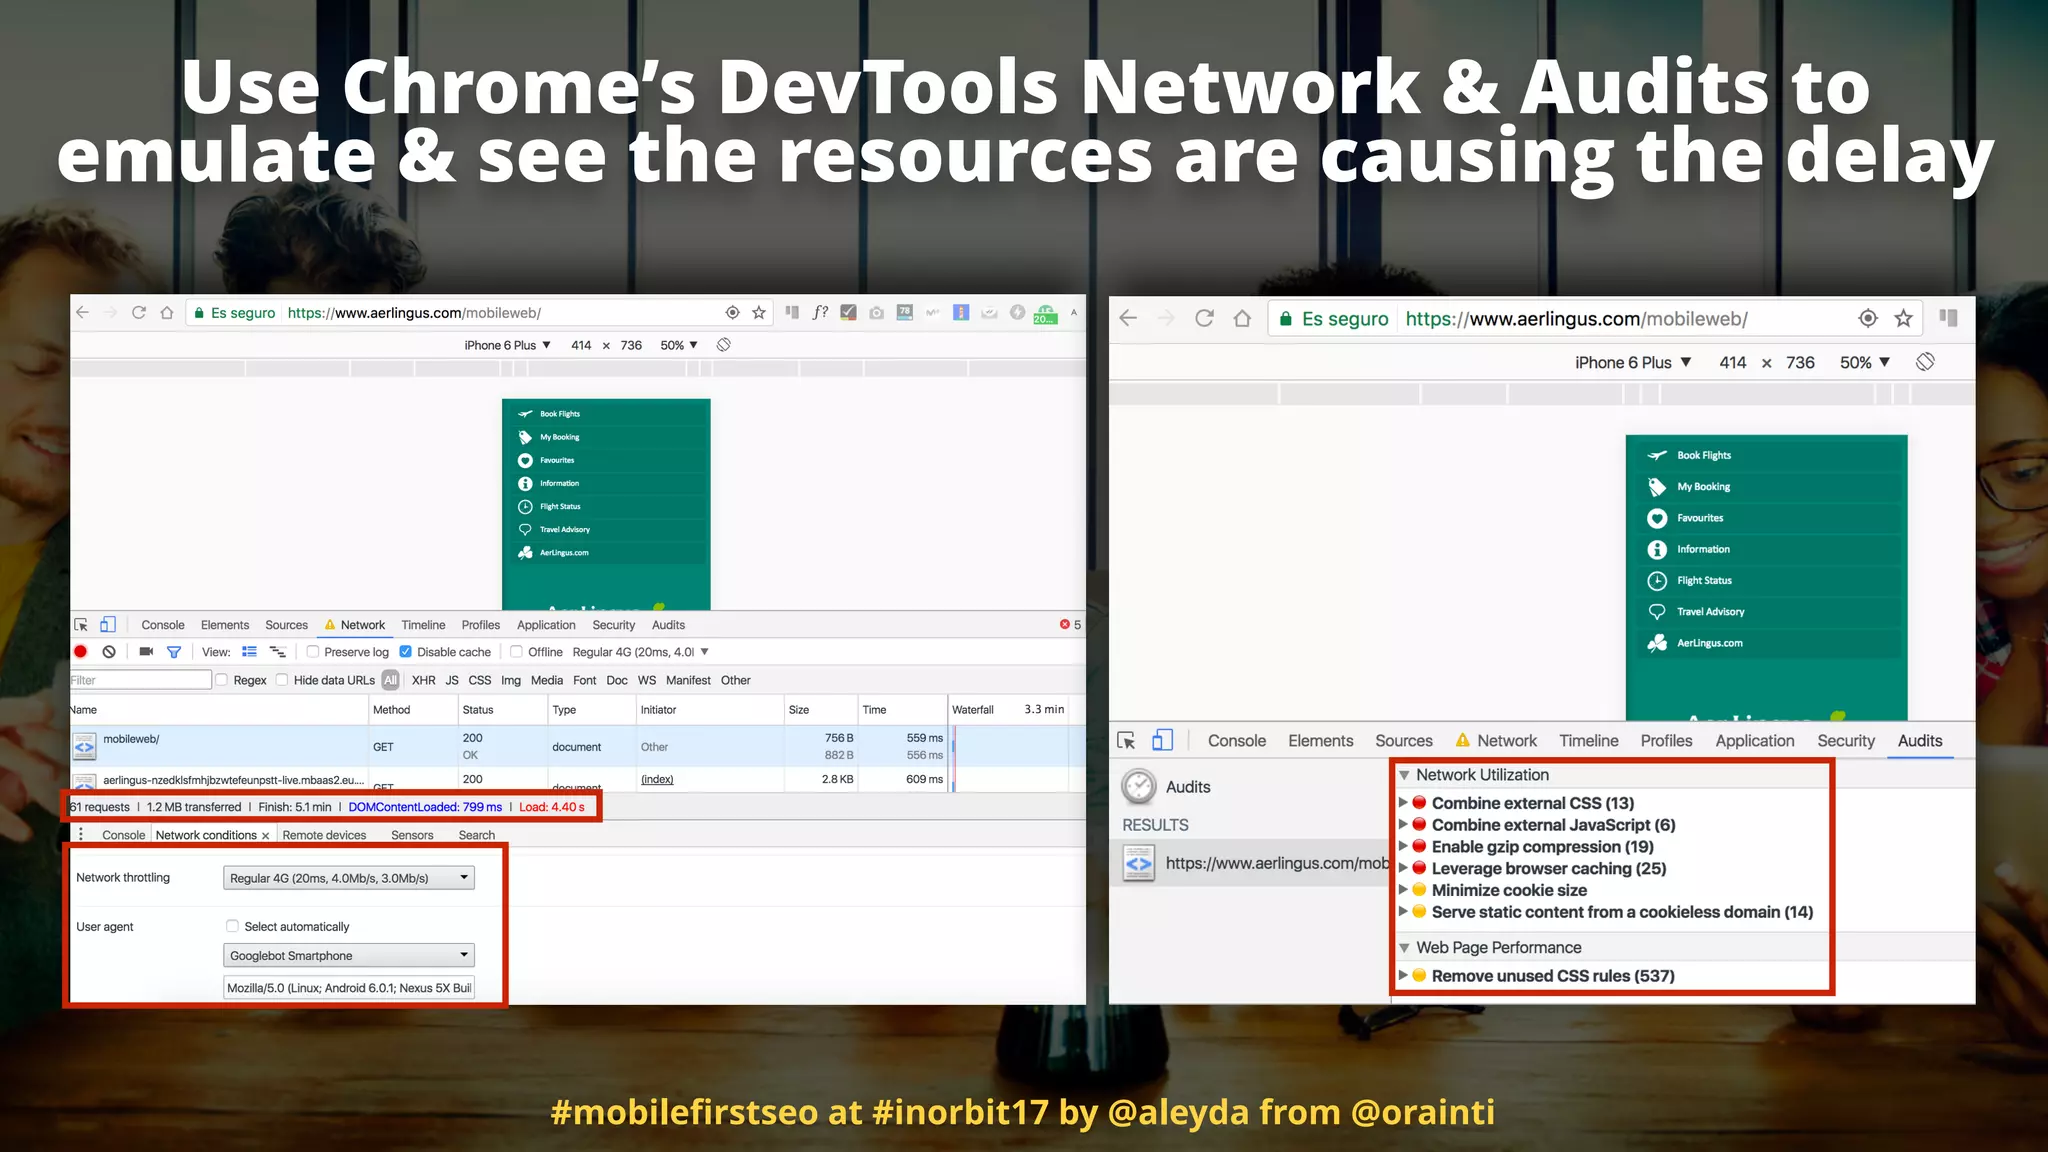Bookmark page with star in right window
This screenshot has width=2048, height=1152.
[1903, 318]
